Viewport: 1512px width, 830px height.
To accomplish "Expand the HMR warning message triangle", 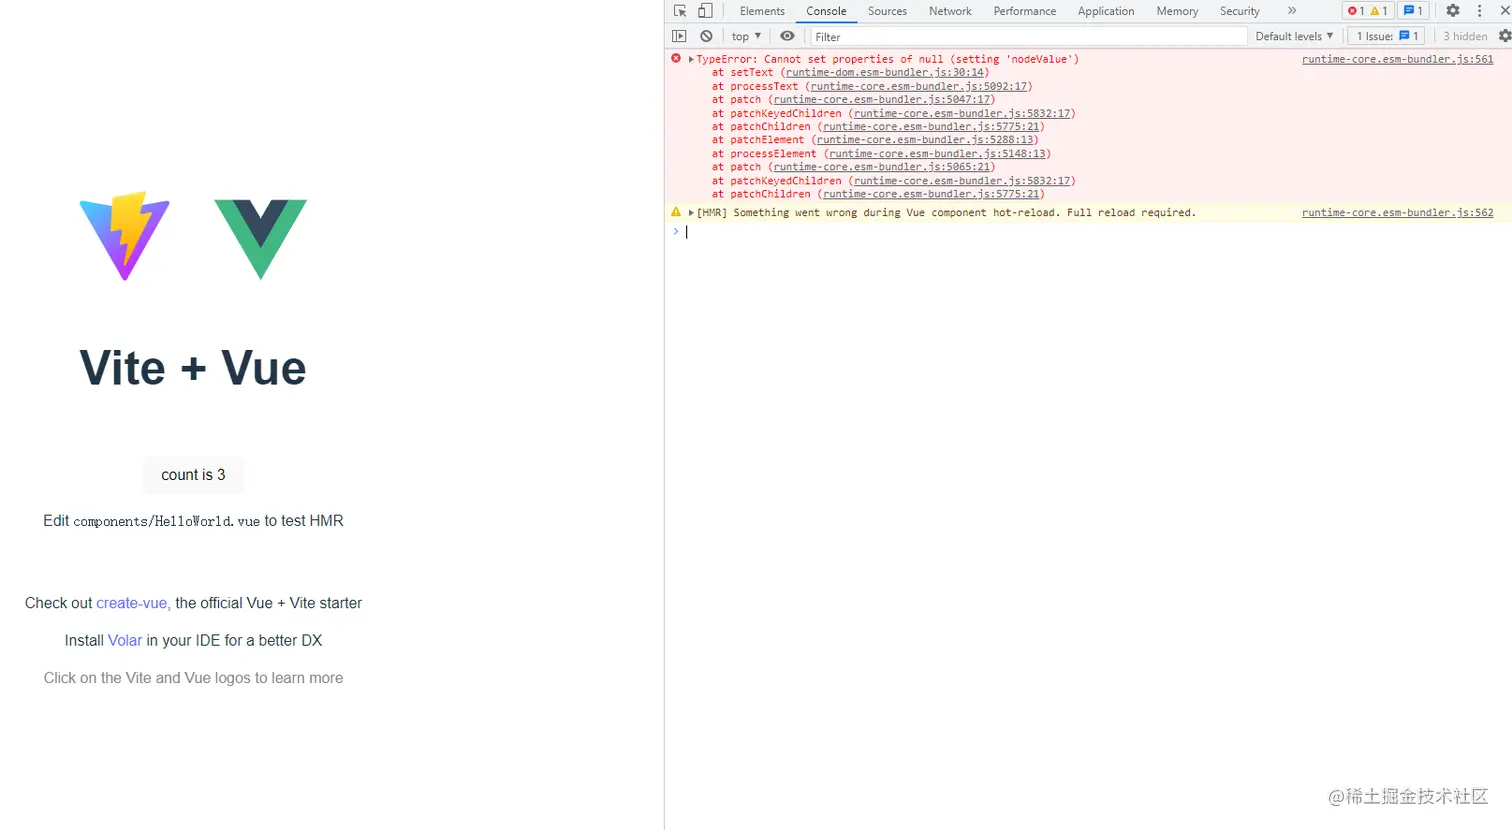I will [x=691, y=213].
